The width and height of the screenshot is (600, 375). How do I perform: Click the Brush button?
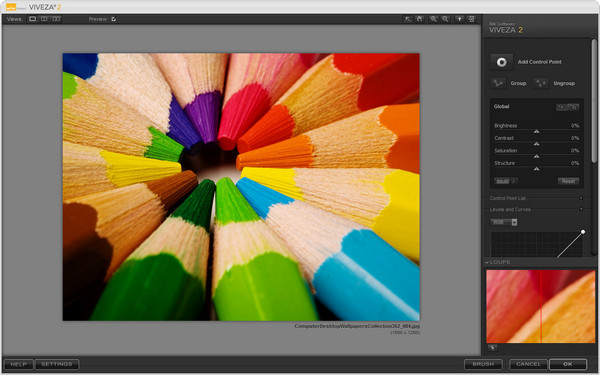(483, 364)
